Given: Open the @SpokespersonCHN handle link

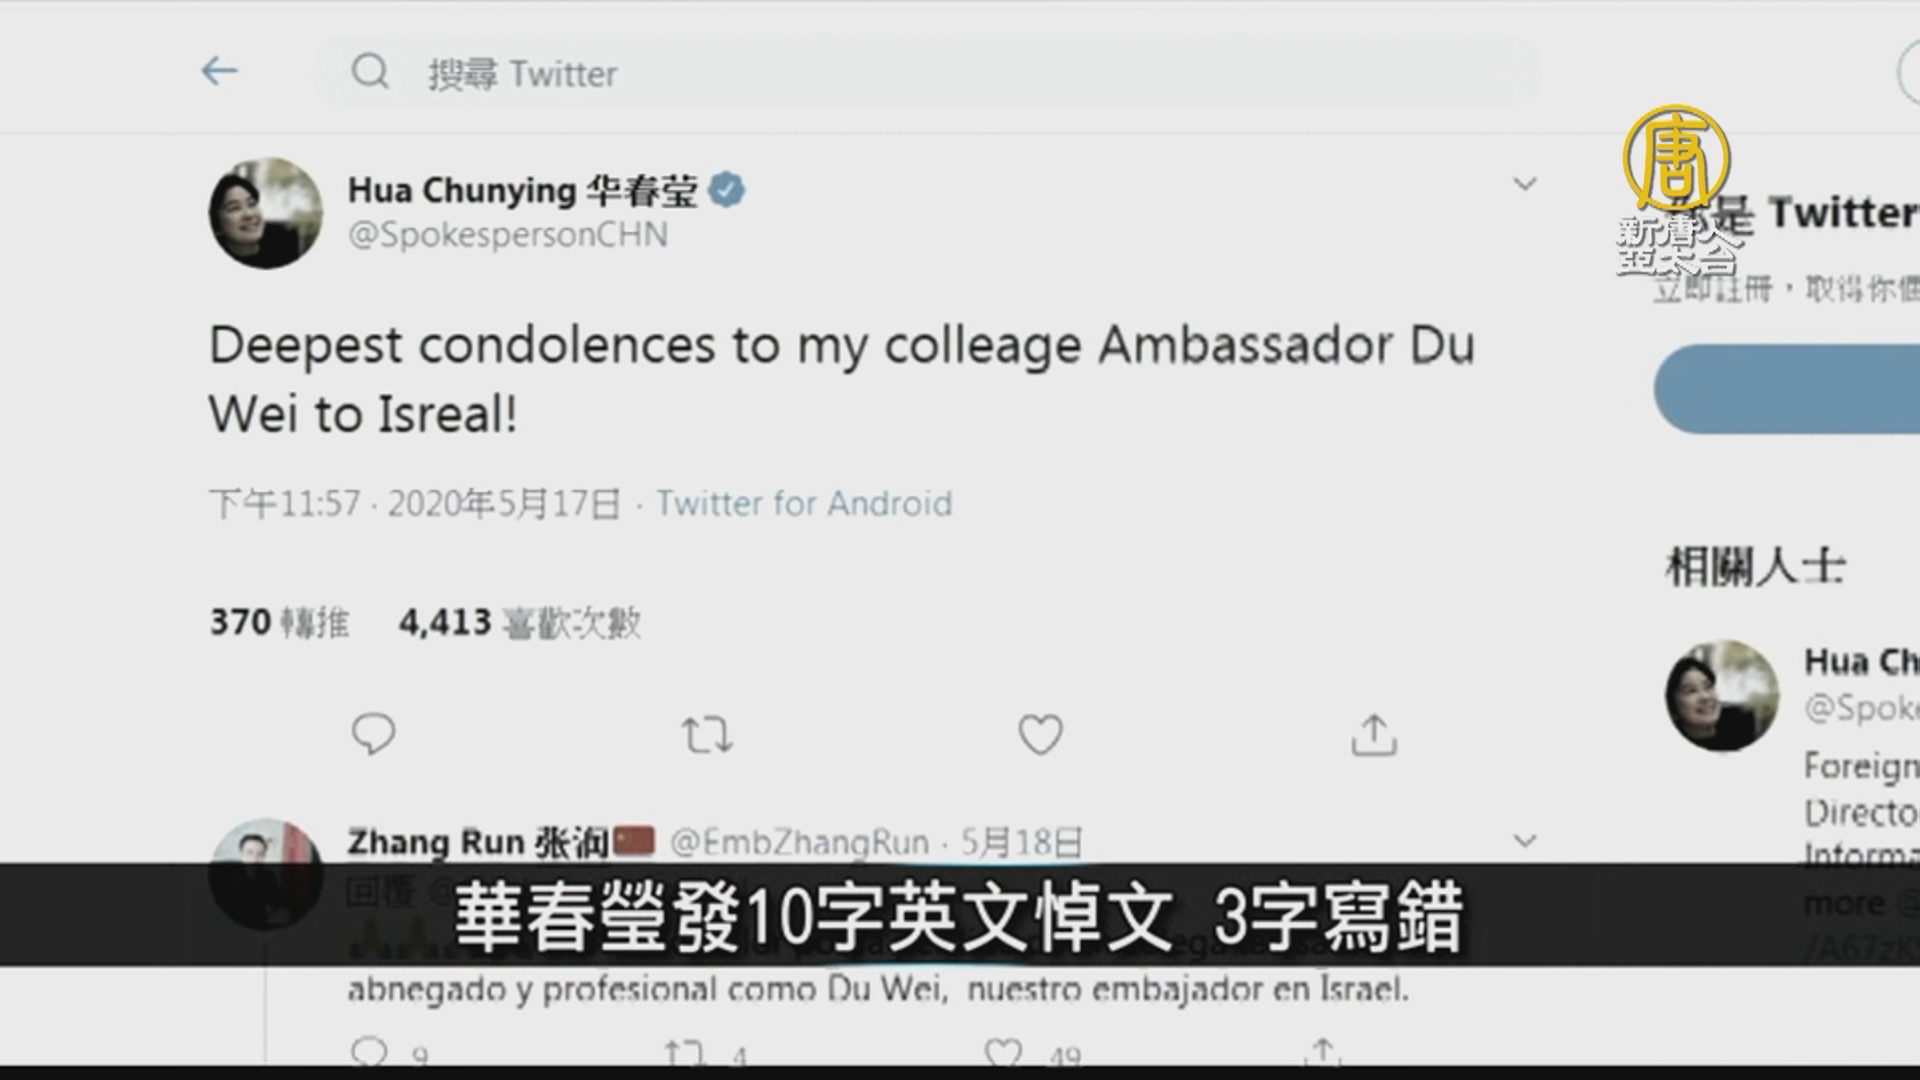Looking at the screenshot, I should tap(508, 235).
